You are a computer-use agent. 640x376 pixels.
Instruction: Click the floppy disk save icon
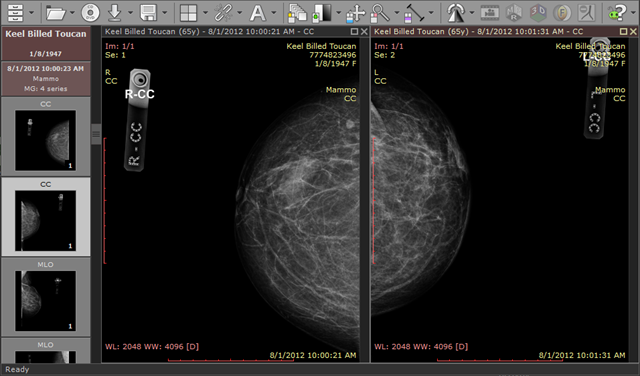[x=148, y=13]
